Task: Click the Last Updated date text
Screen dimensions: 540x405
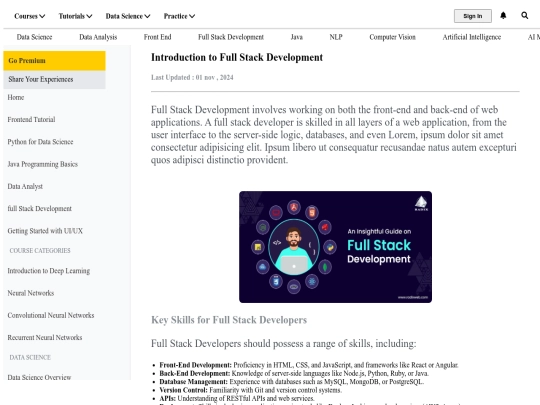Action: 192,77
